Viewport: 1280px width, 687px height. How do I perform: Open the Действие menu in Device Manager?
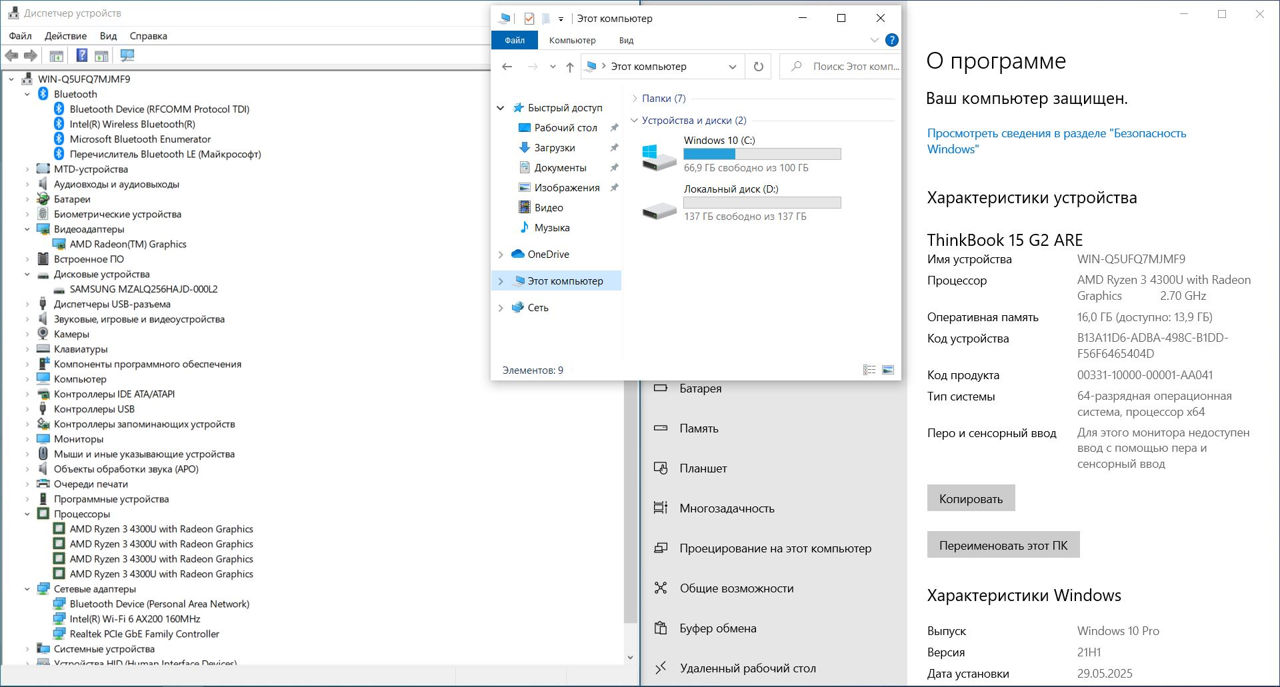[65, 36]
